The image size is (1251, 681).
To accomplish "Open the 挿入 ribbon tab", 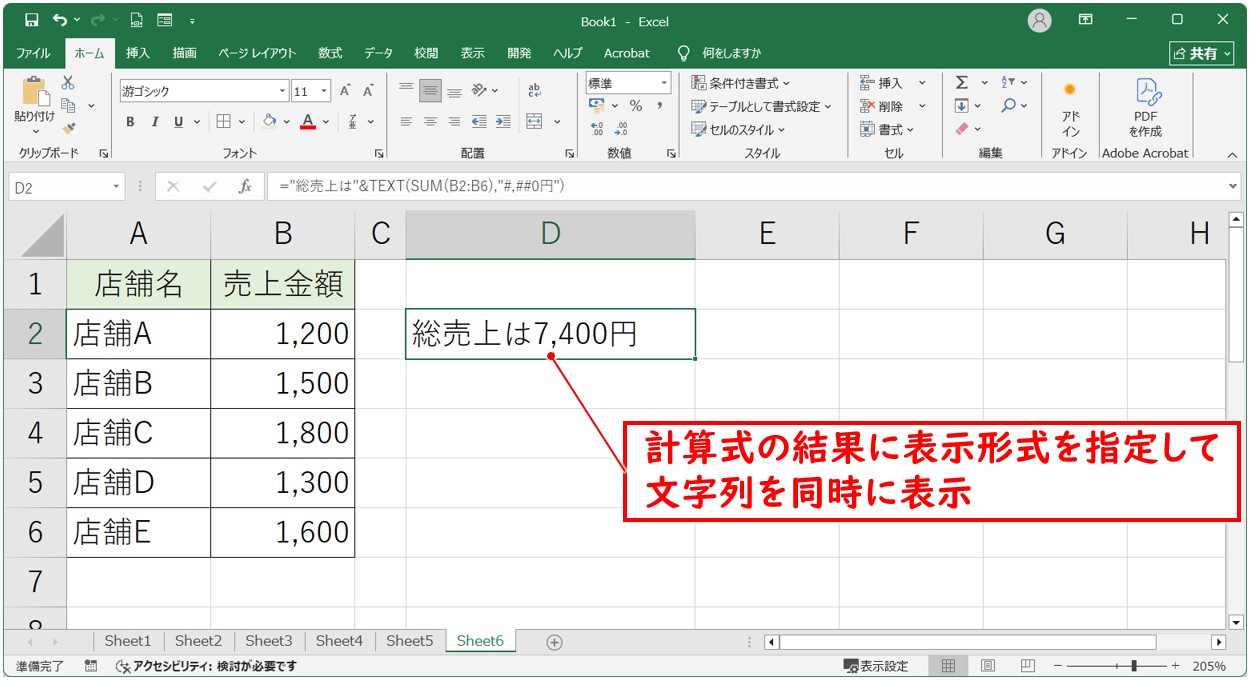I will tap(138, 53).
